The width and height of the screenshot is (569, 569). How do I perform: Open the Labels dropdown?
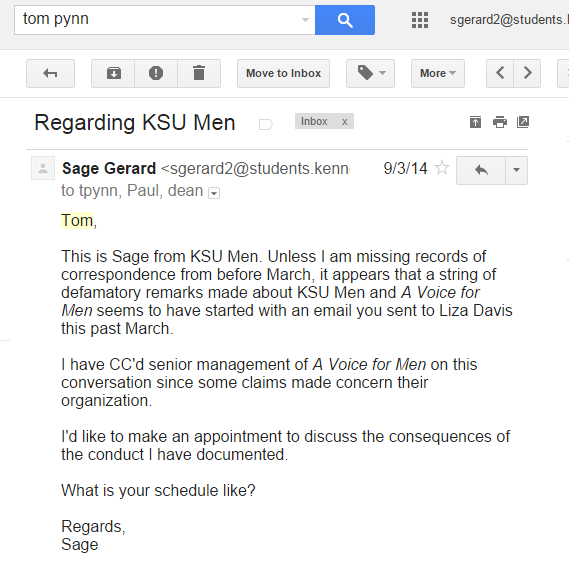point(370,73)
